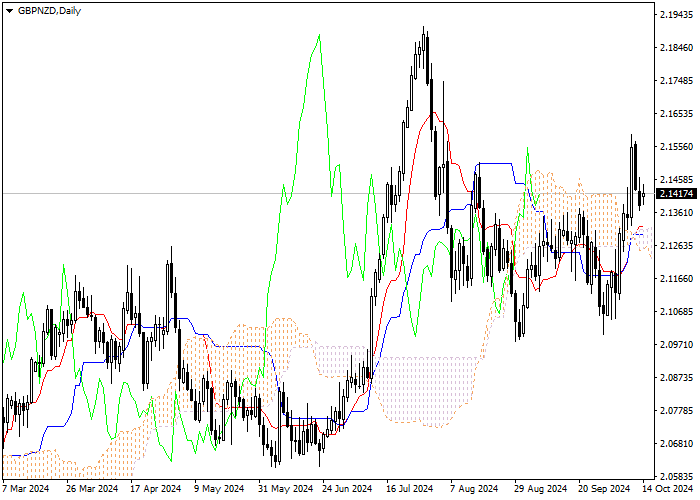Click the 24 Jun 2024 date label
Image resolution: width=700 pixels, height=500 pixels.
[x=347, y=489]
